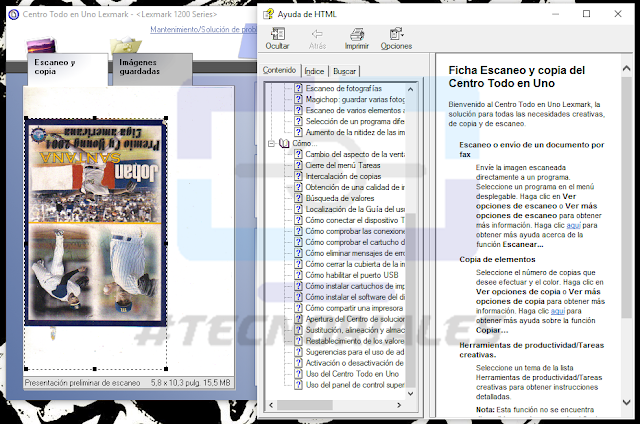Close the Ayuda de HTML window
The height and width of the screenshot is (424, 640).
[x=618, y=14]
